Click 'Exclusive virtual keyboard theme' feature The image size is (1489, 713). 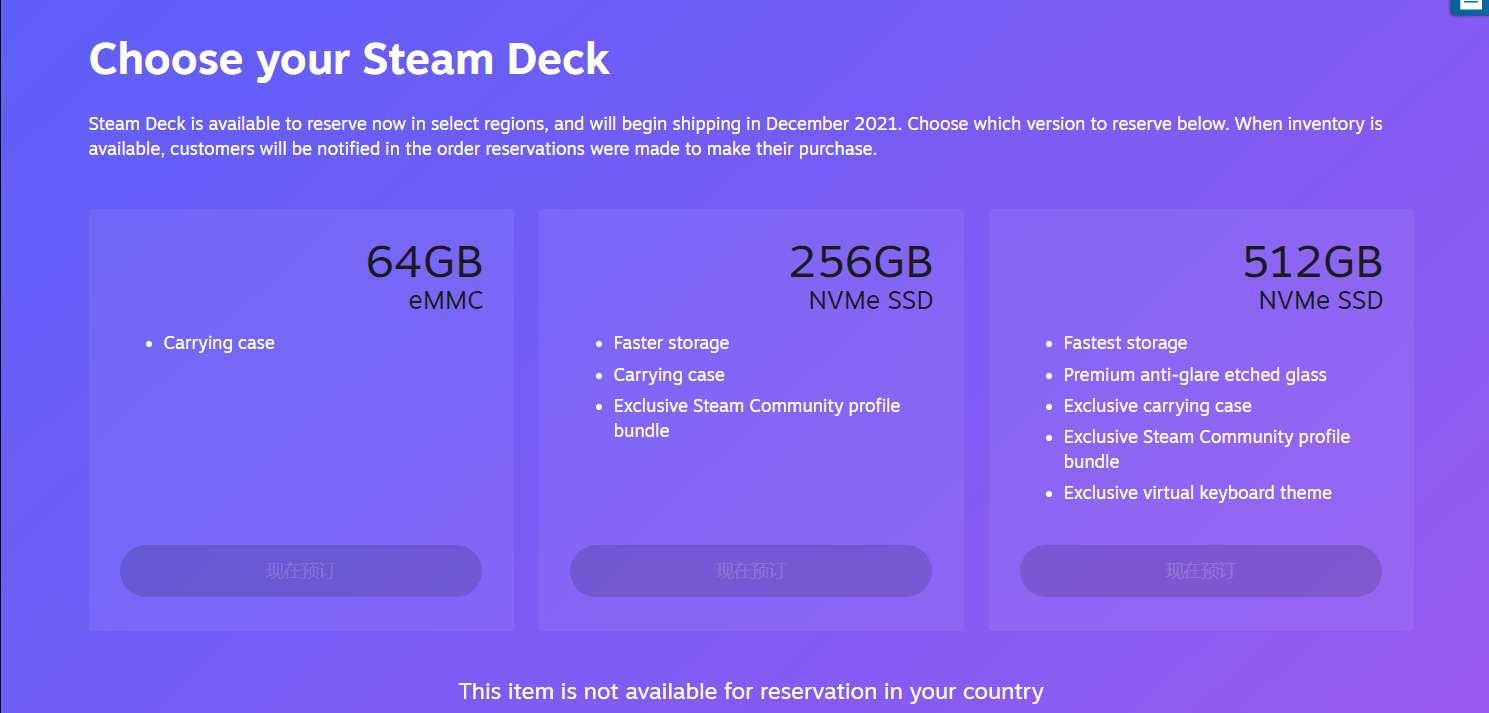1197,493
